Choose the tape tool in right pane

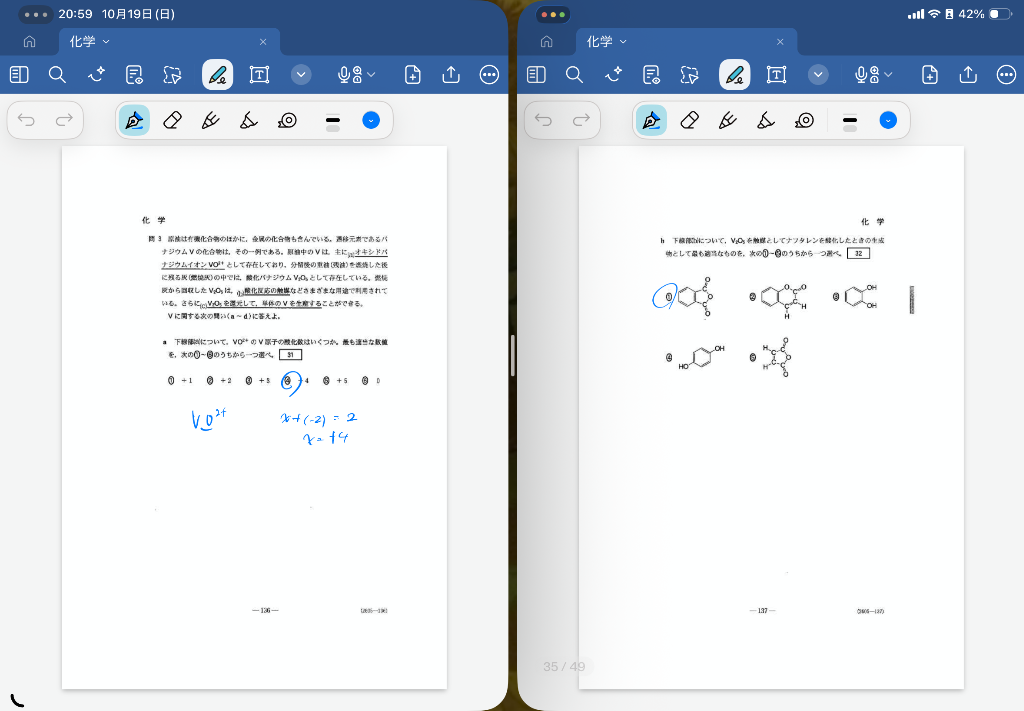[805, 121]
